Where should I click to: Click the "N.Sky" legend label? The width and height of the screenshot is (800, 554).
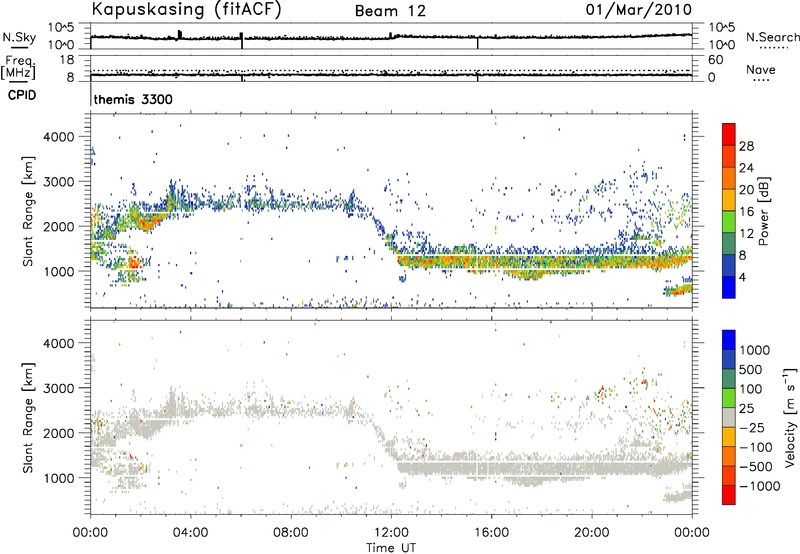(19, 37)
